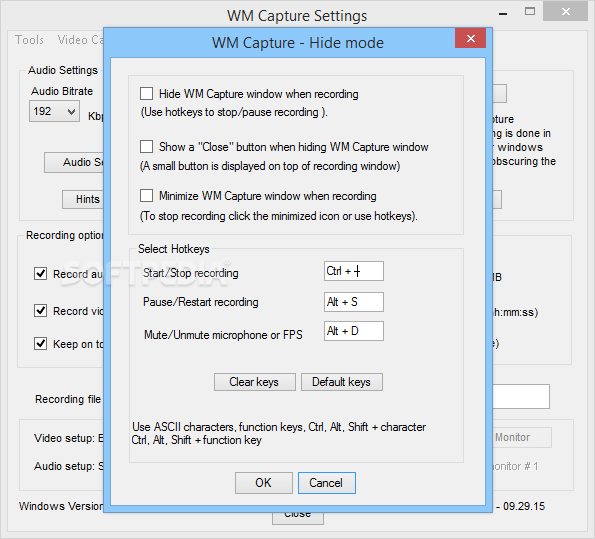Click the "Pause/Restart recording" label
595x539 pixels.
201,302
